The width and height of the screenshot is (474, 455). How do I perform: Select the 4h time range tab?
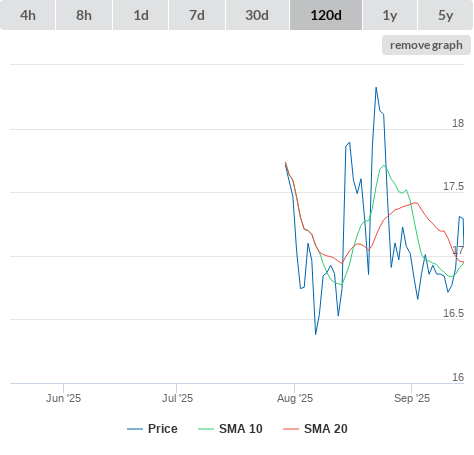click(x=28, y=15)
